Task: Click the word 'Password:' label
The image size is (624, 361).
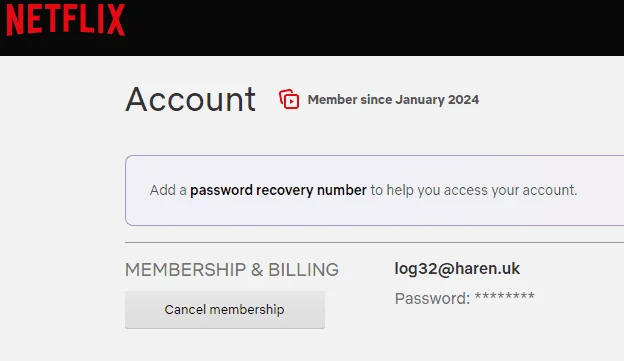Action: (433, 299)
